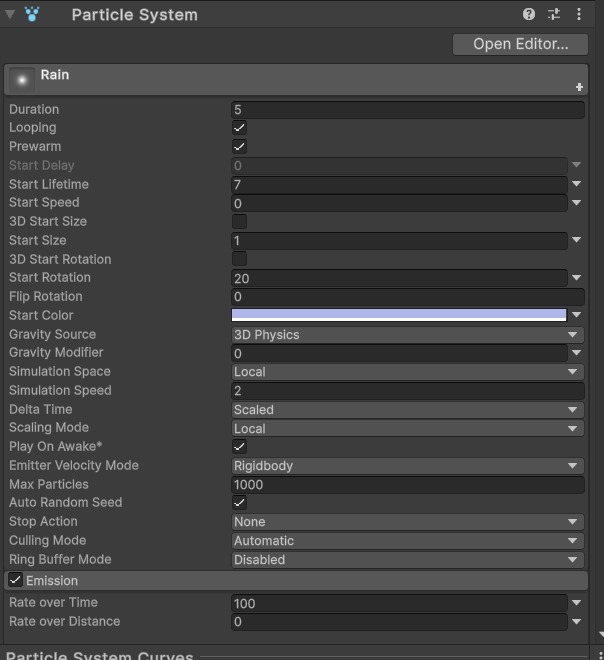Change the Emitter Velocity Mode dropdown
Screen dimensions: 604x660
point(407,466)
